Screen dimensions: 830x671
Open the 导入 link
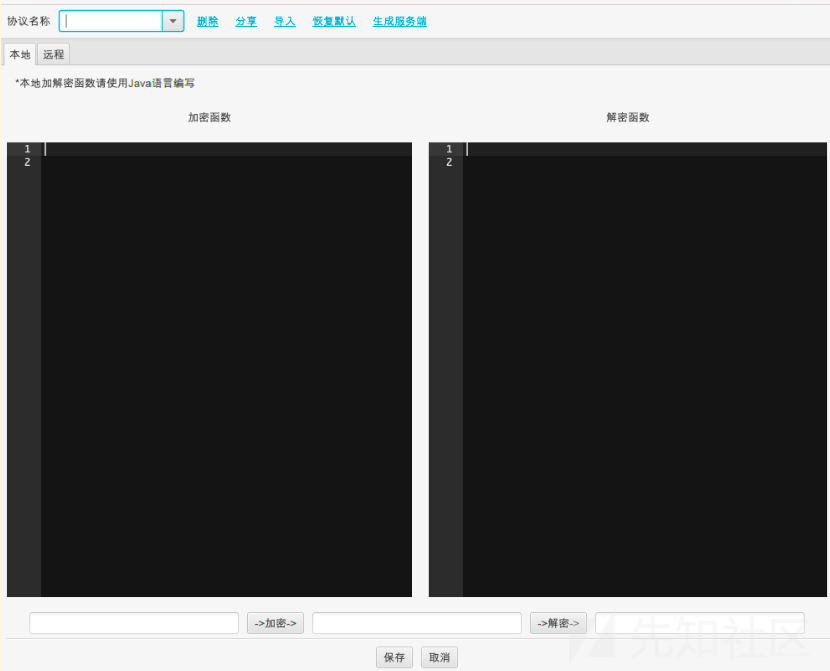point(284,21)
